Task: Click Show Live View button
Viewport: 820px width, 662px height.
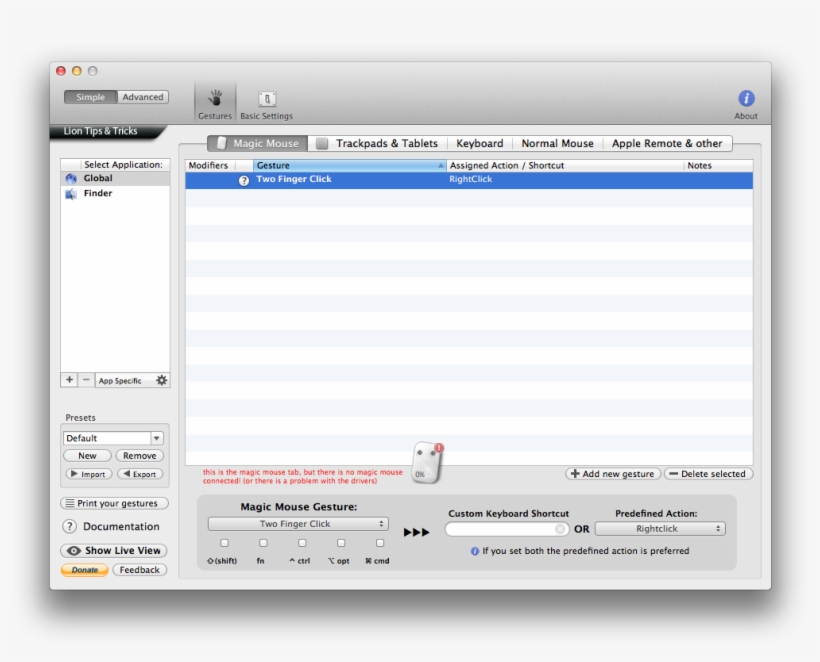Action: [114, 551]
